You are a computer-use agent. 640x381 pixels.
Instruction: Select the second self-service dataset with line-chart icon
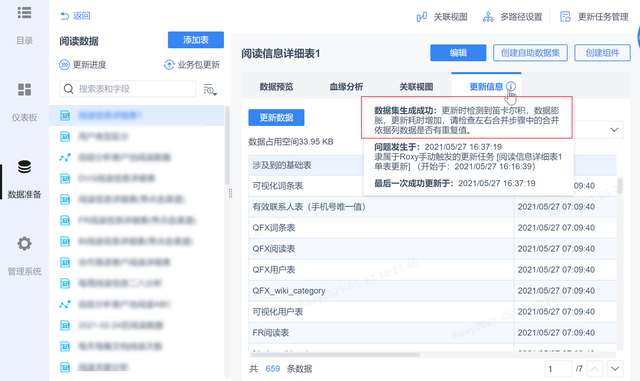tap(136, 304)
